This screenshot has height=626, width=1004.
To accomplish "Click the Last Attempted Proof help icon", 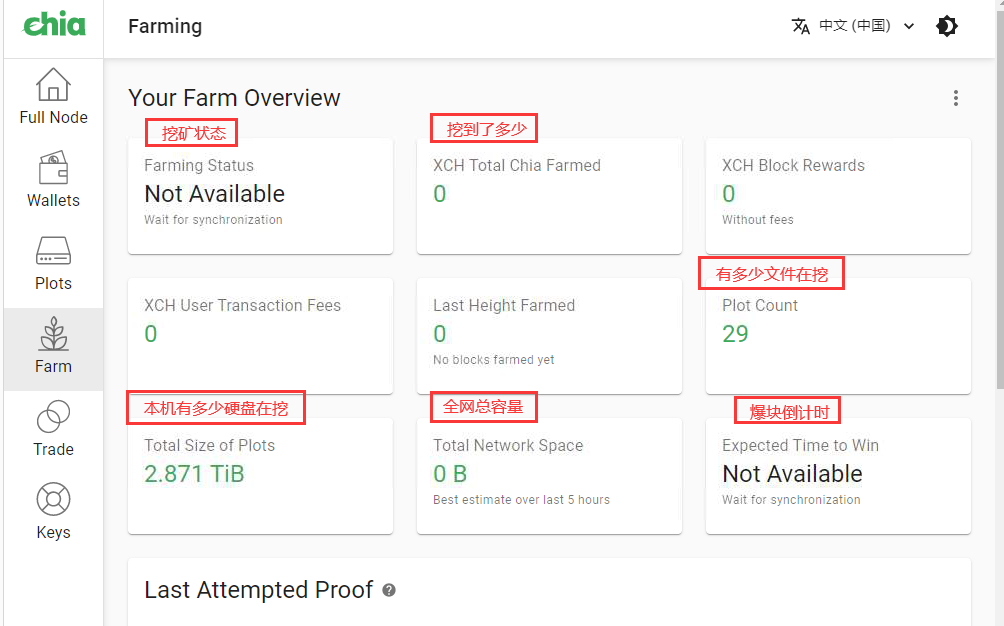I will 389,590.
